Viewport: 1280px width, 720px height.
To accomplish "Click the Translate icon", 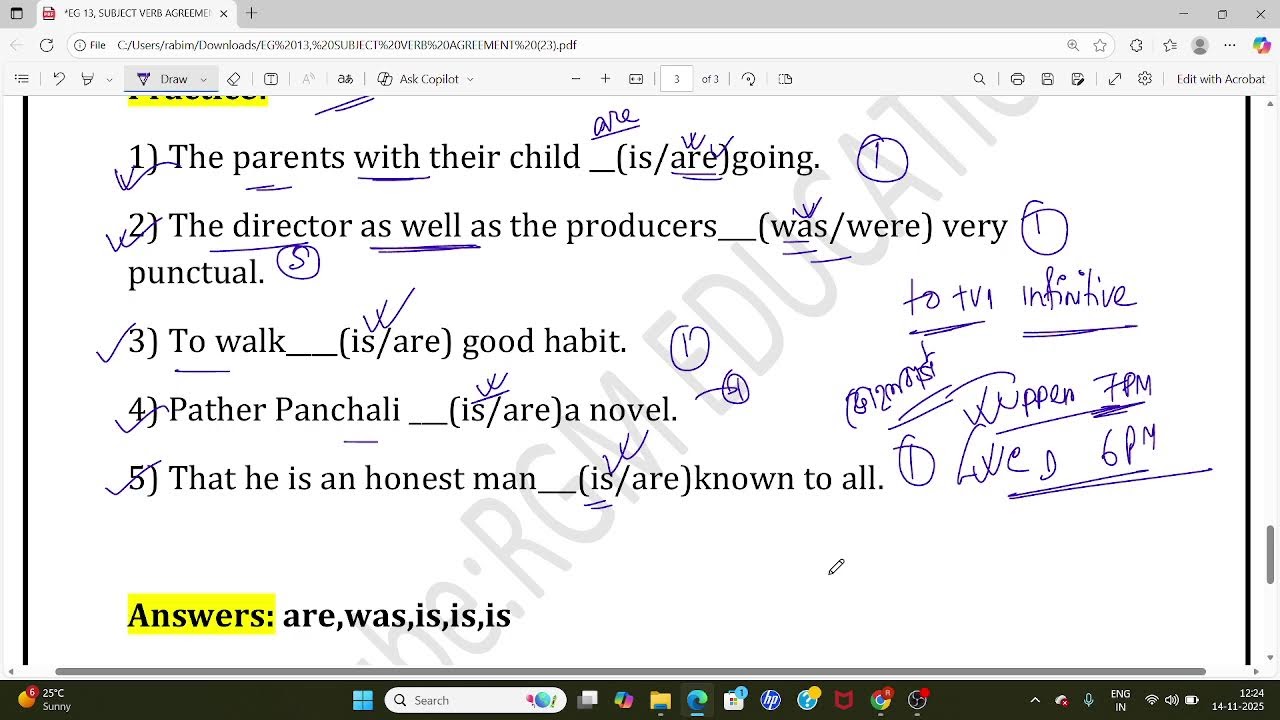I will pos(345,79).
